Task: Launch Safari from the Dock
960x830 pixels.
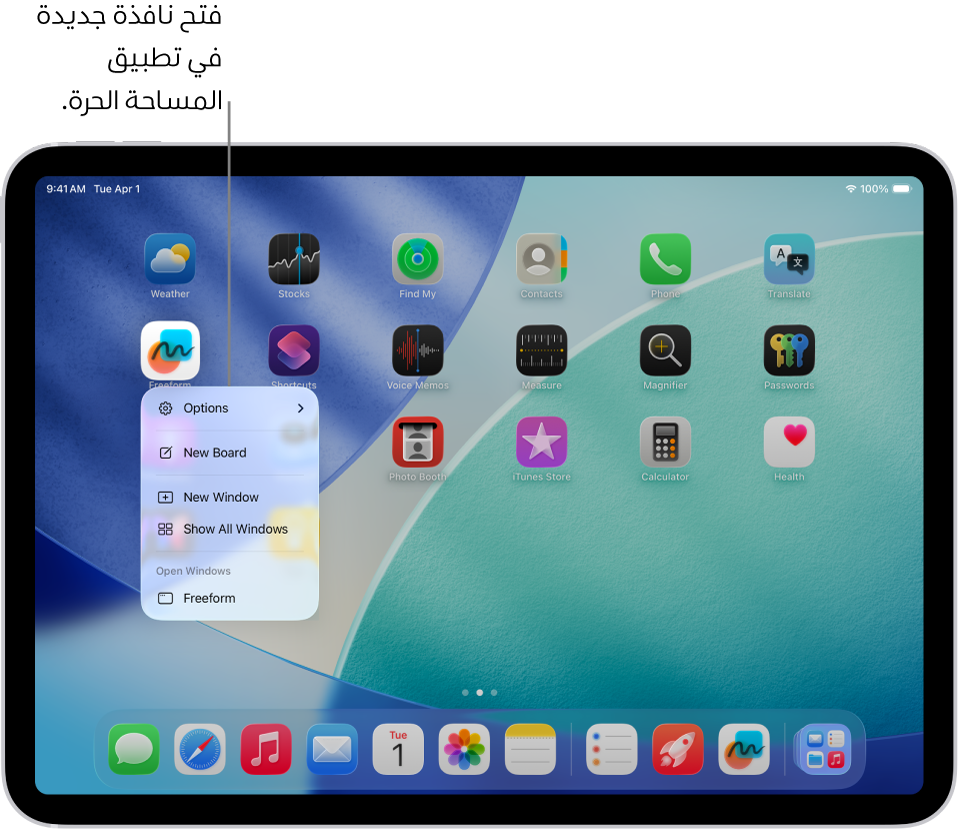Action: click(199, 748)
